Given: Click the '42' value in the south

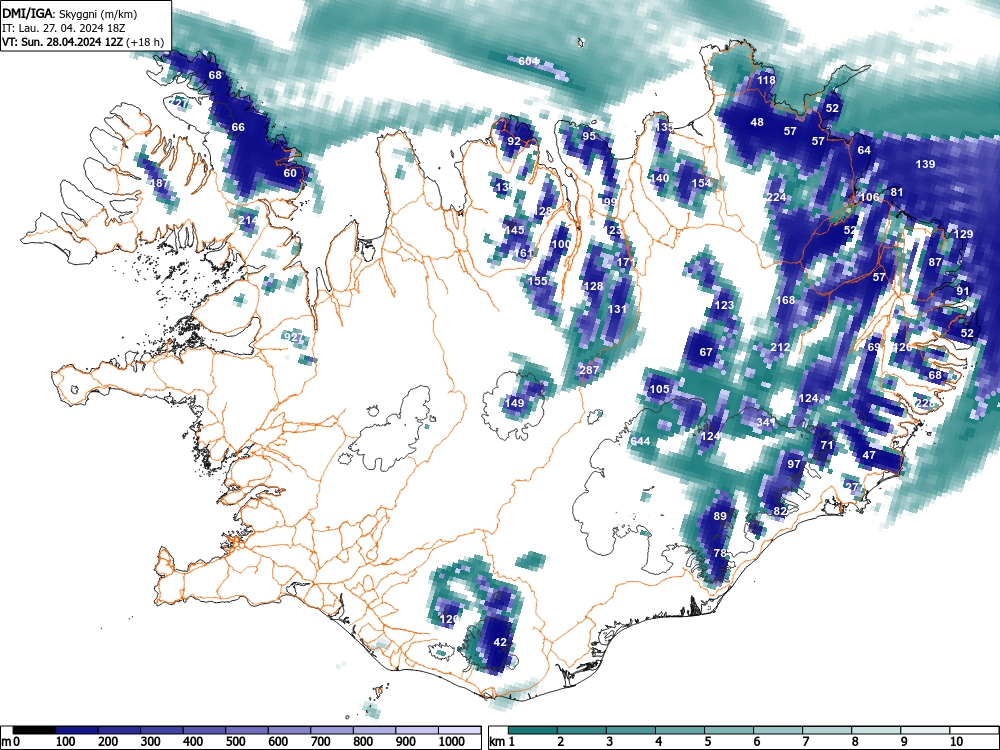Looking at the screenshot, I should click(500, 642).
